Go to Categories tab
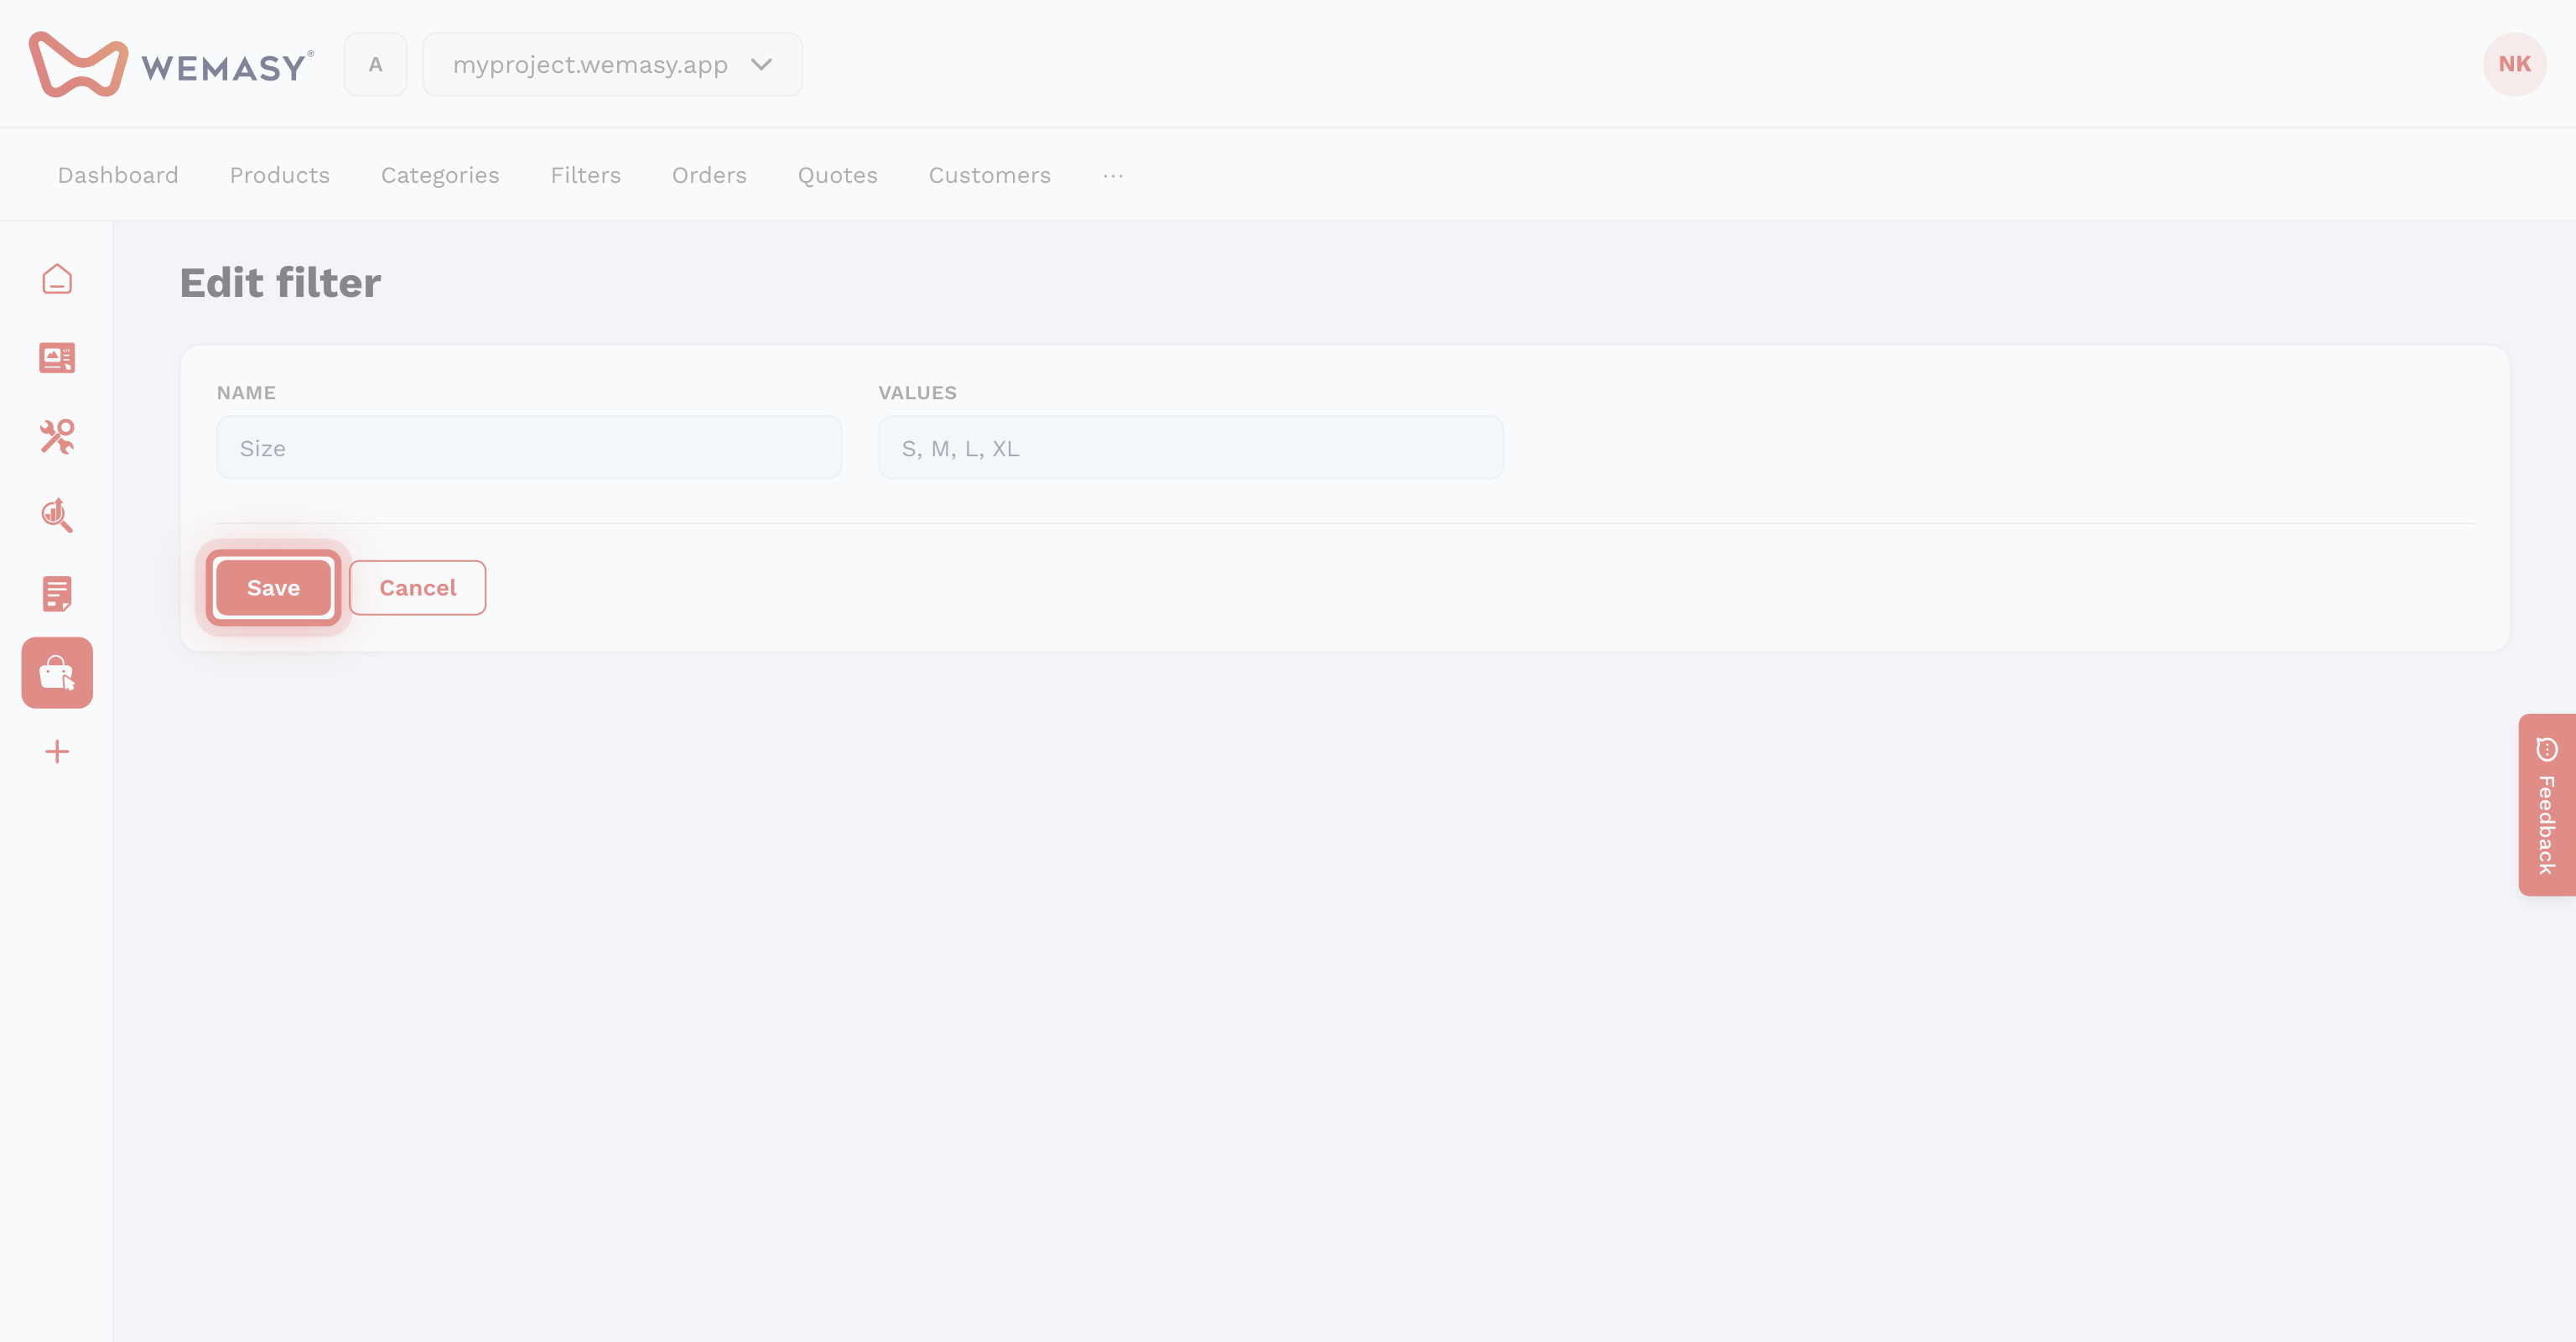Viewport: 2576px width, 1342px height. click(440, 175)
